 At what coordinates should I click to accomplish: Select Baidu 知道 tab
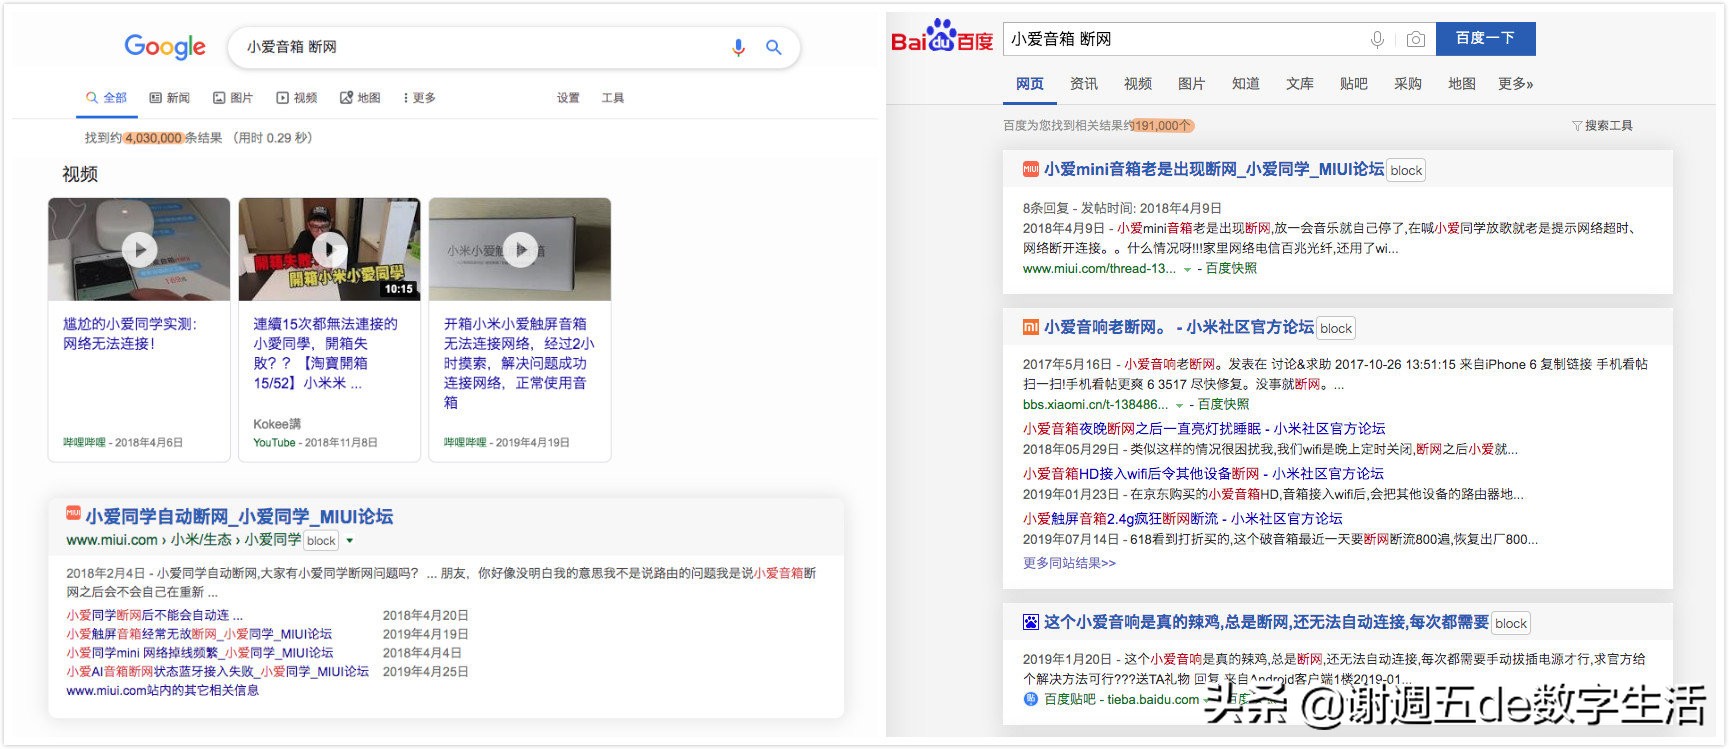point(1246,84)
